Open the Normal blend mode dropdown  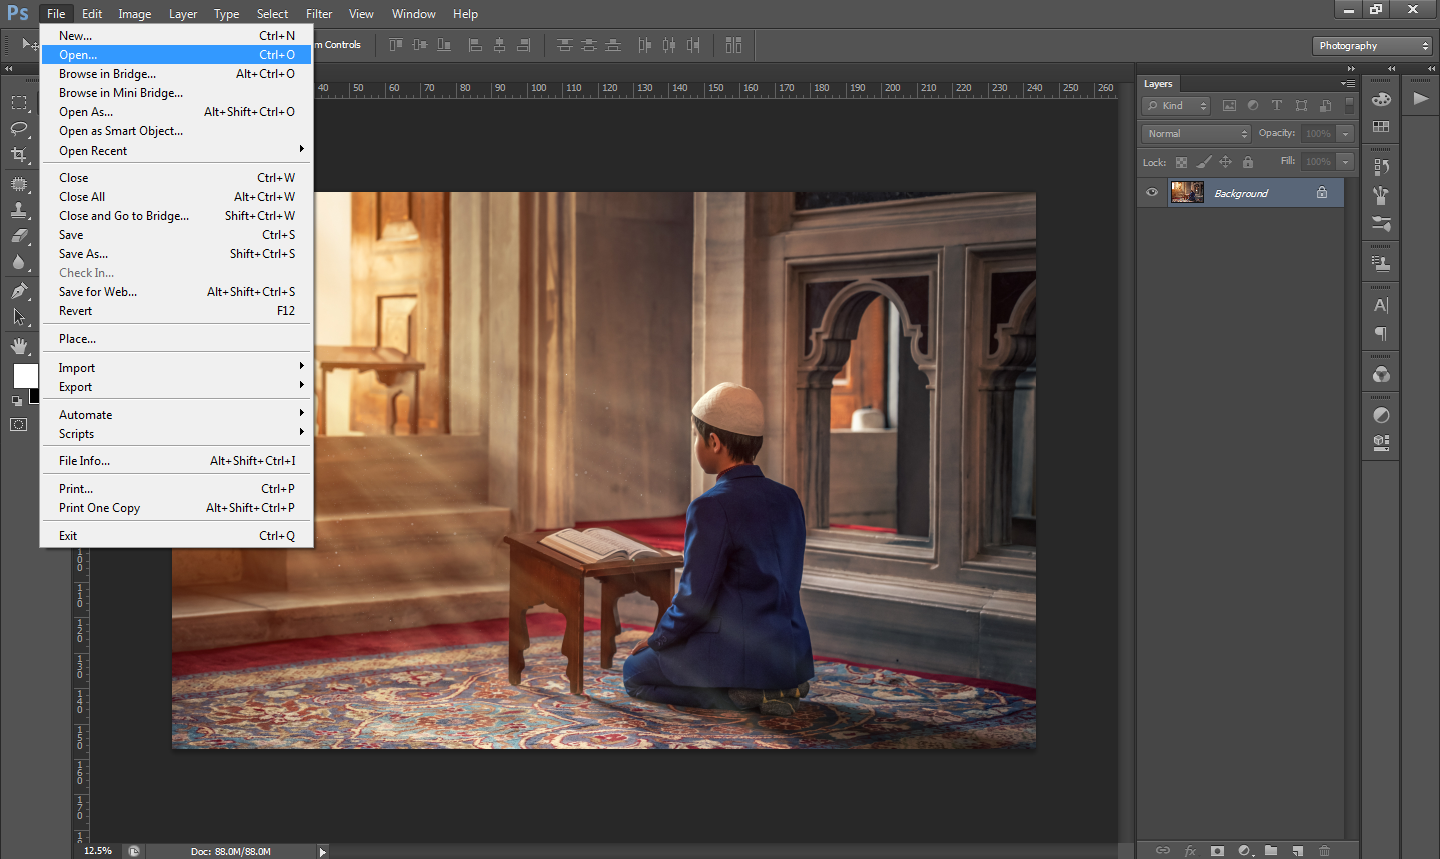click(x=1196, y=133)
